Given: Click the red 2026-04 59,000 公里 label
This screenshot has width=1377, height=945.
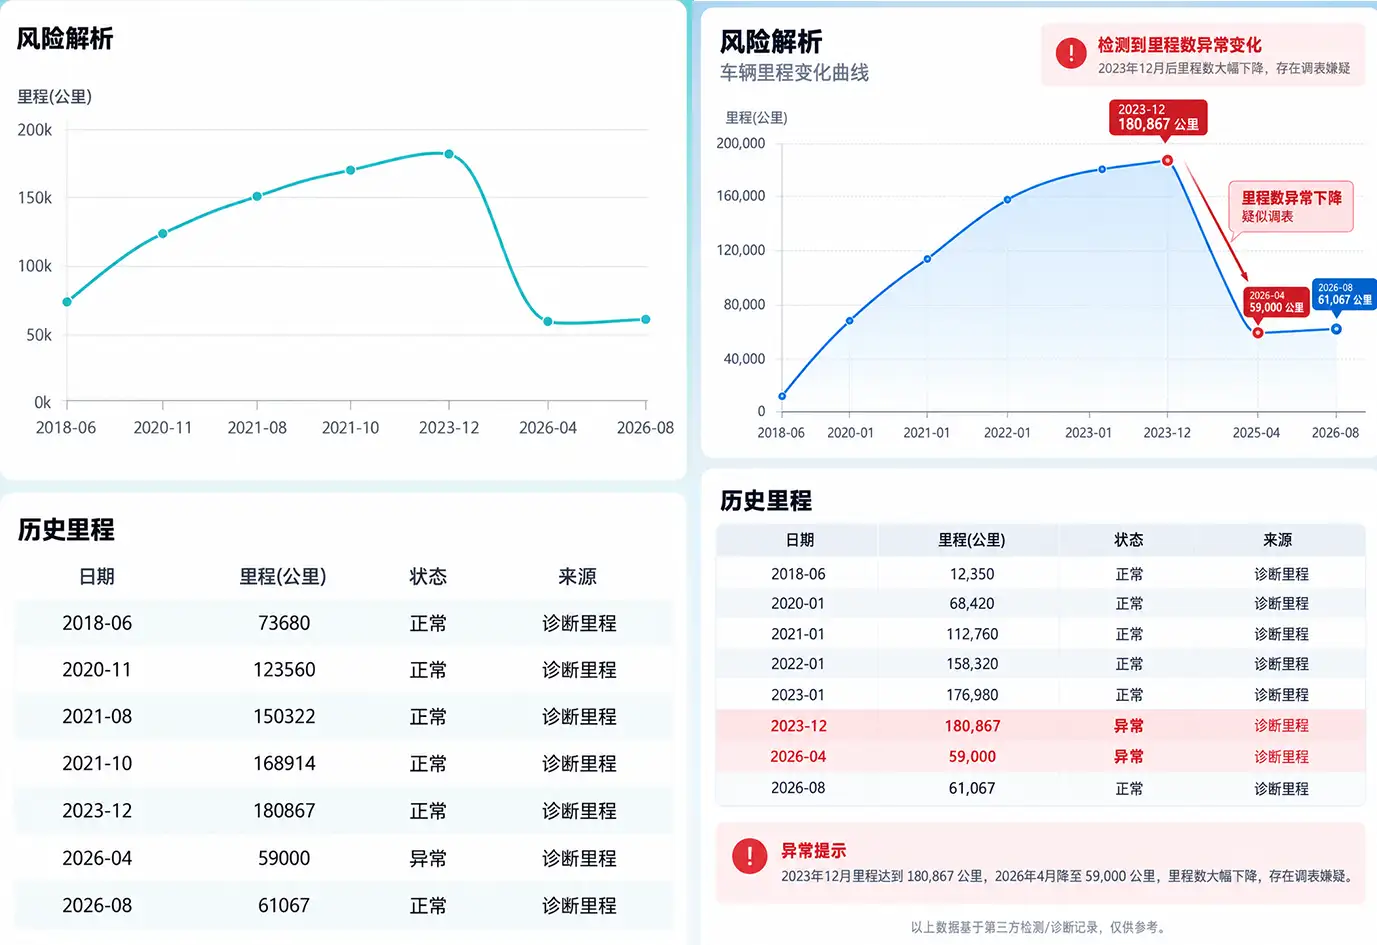Looking at the screenshot, I should pos(1276,301).
